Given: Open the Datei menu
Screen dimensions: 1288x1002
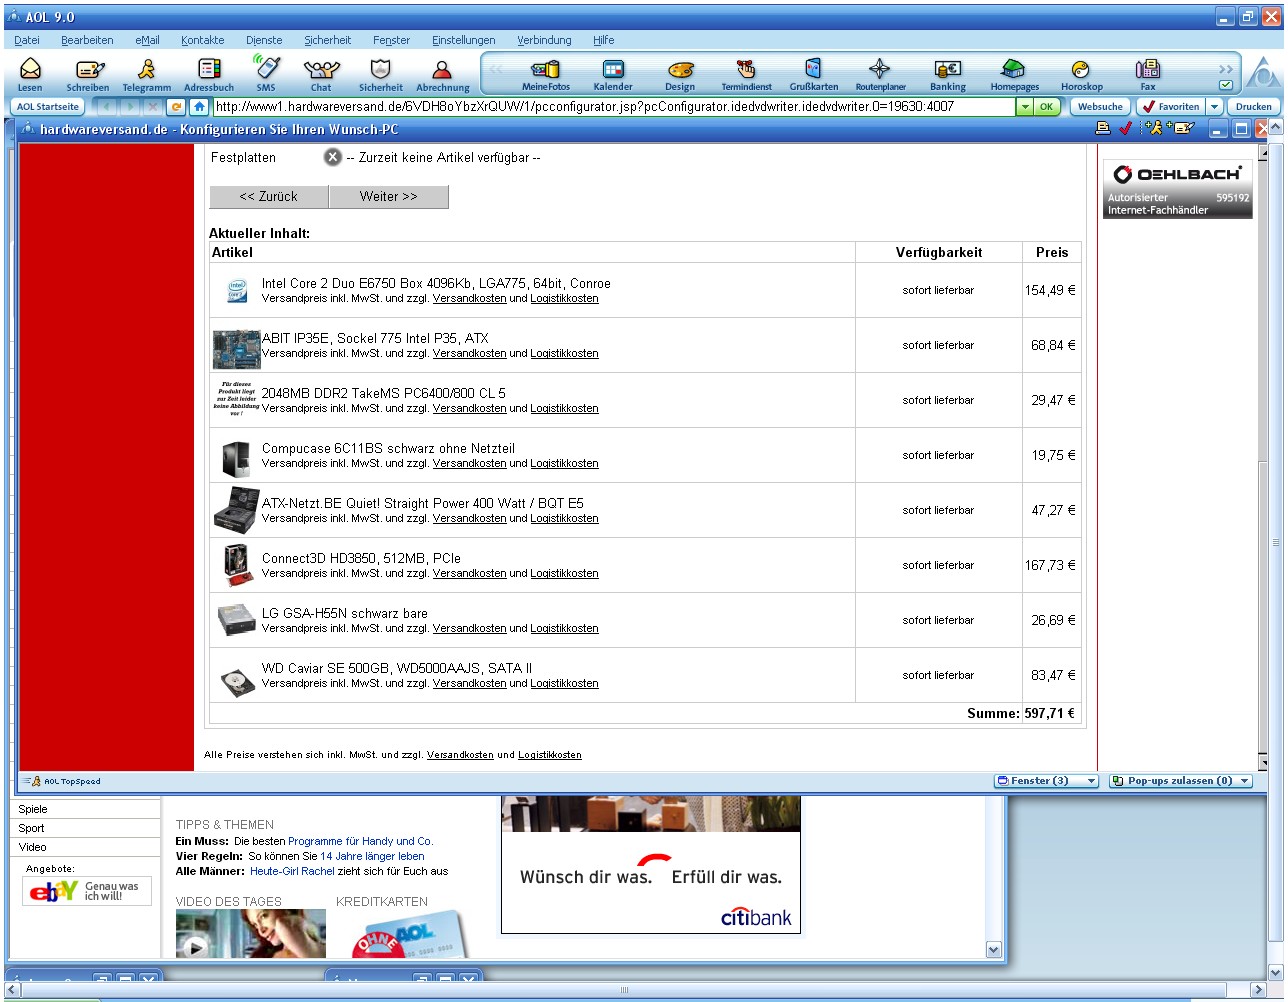Looking at the screenshot, I should (27, 40).
